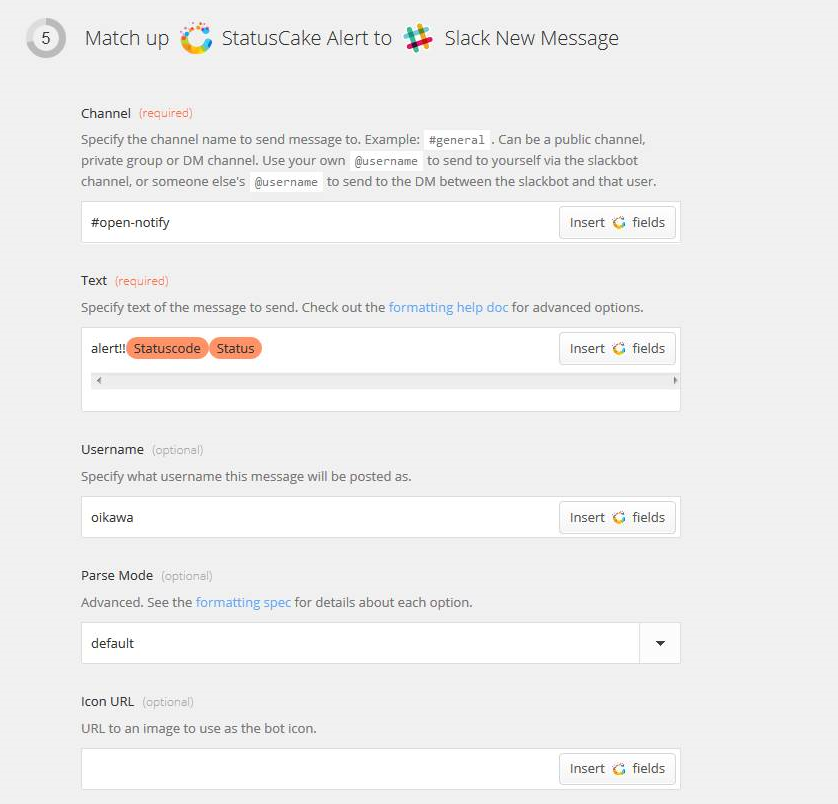Open the formatting help doc link
The height and width of the screenshot is (804, 838).
click(x=448, y=307)
